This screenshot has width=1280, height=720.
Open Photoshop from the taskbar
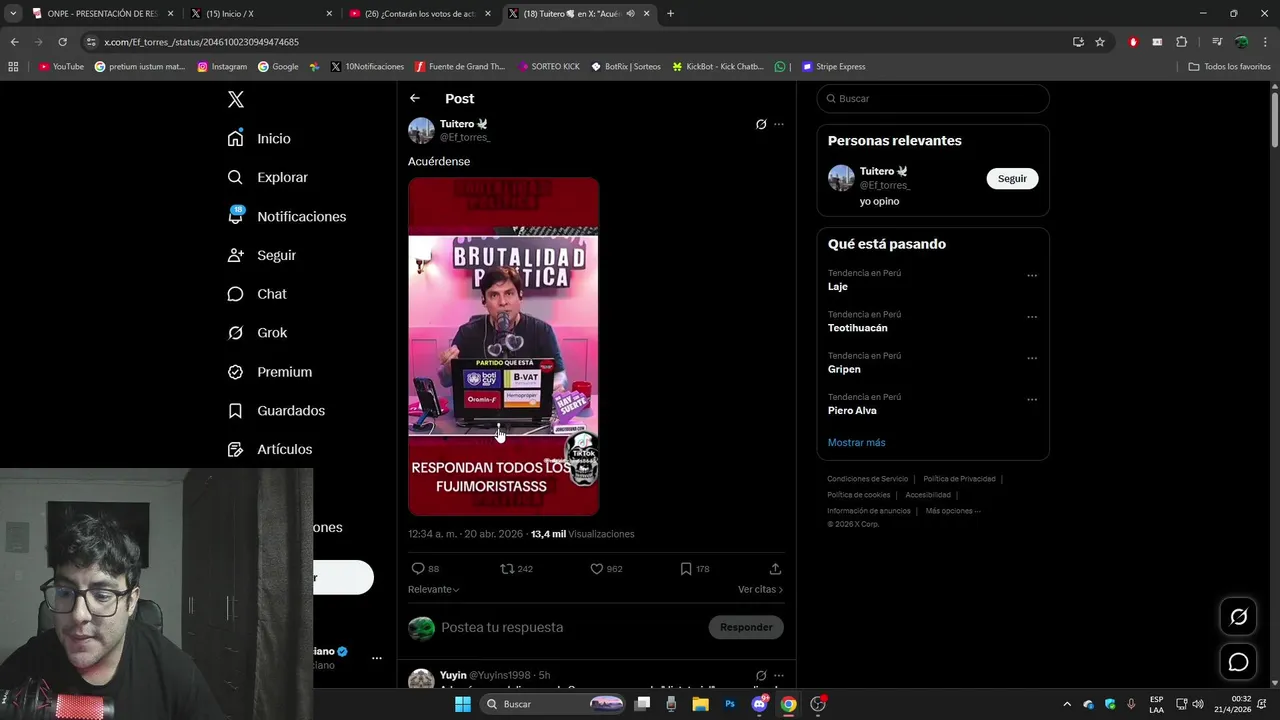tap(730, 704)
